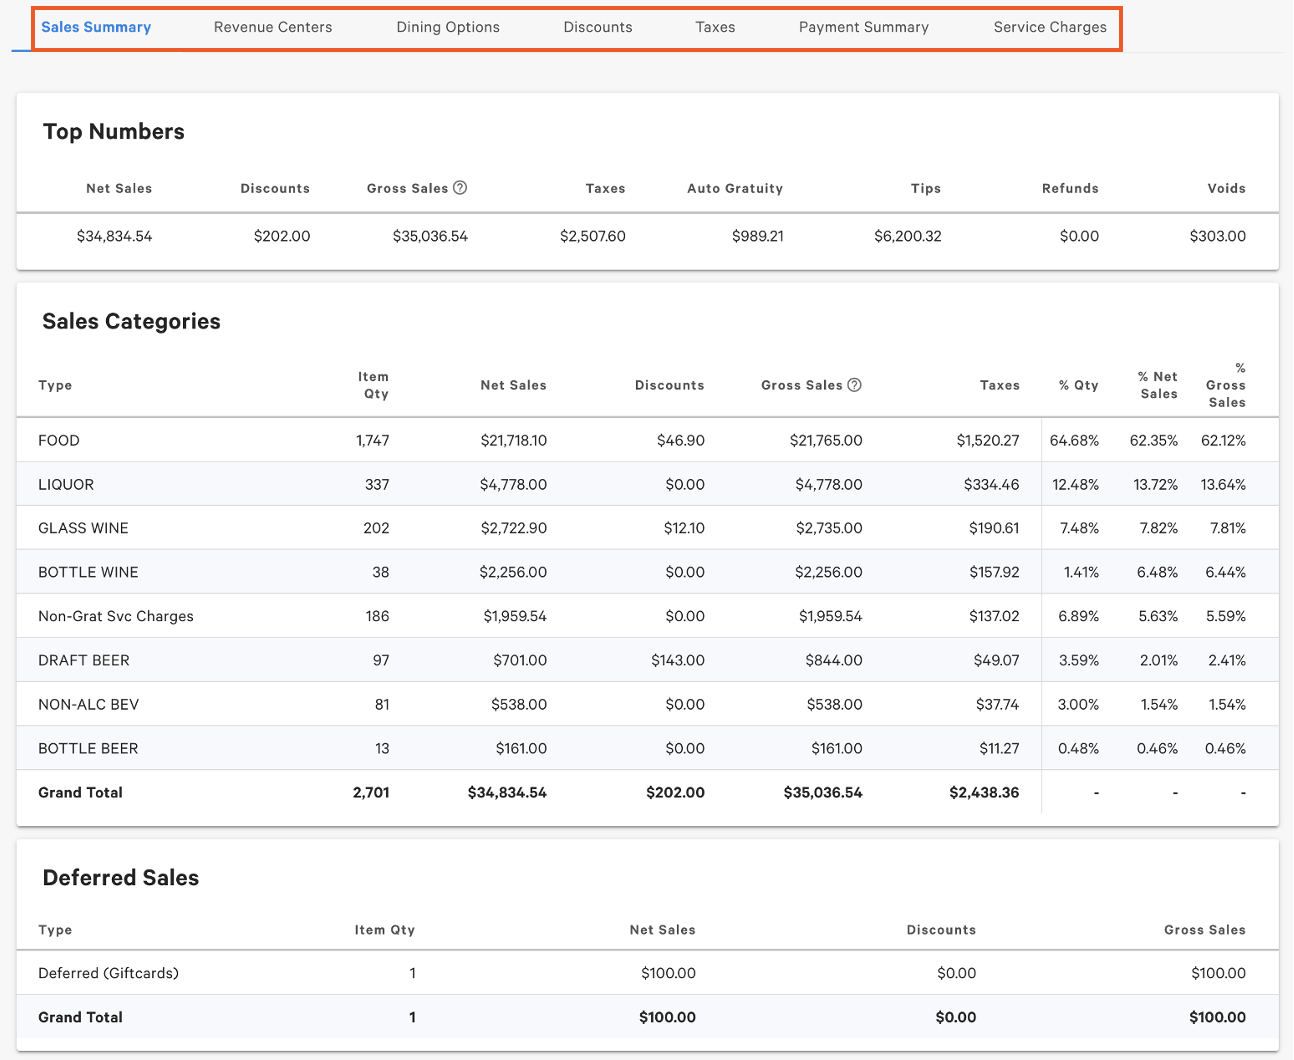Switch to the Revenue Centers tab
1294x1060 pixels.
(x=272, y=27)
